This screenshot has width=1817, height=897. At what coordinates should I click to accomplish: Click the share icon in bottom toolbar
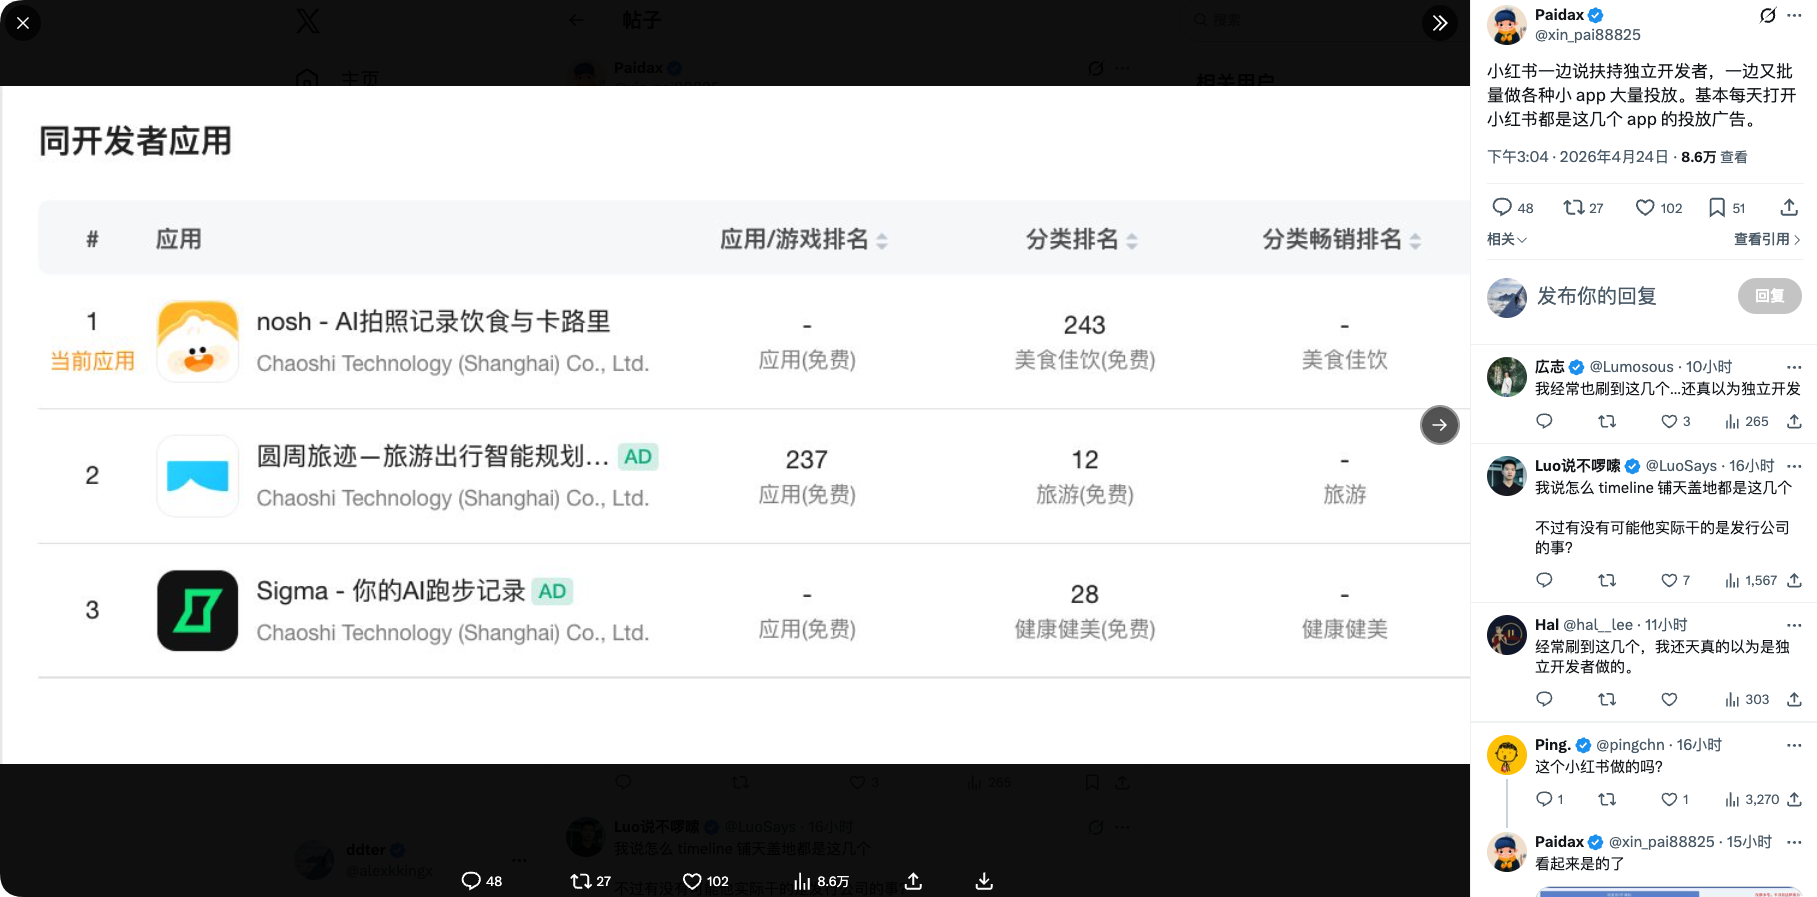coord(913,881)
